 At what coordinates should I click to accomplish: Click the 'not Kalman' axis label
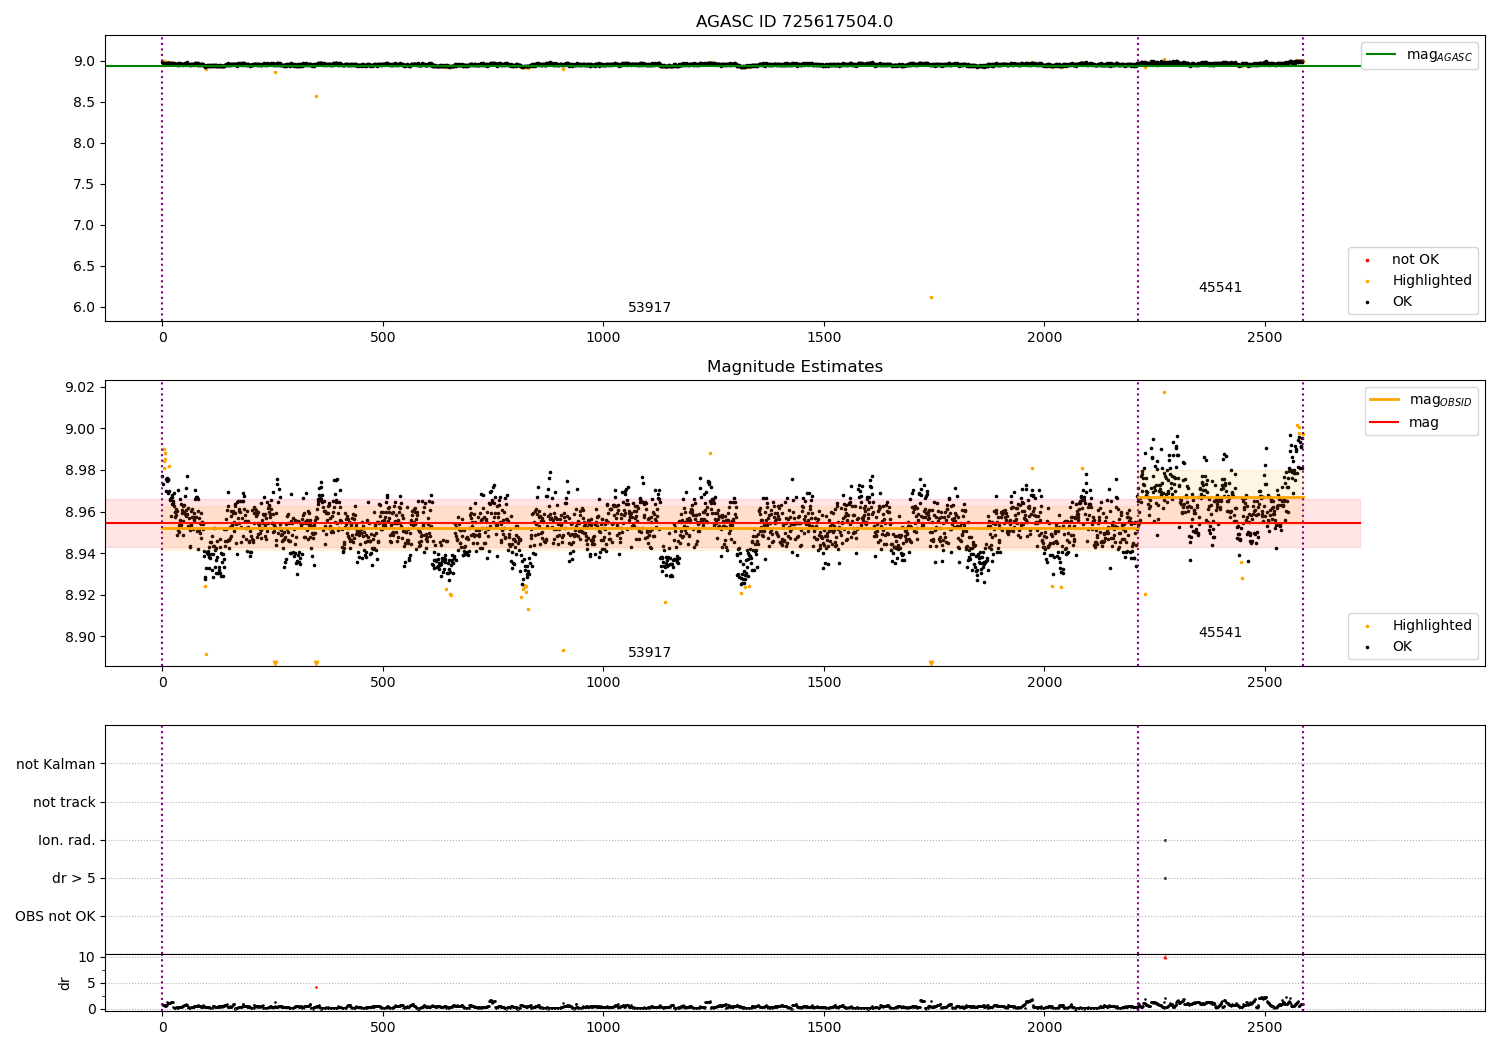coord(55,764)
